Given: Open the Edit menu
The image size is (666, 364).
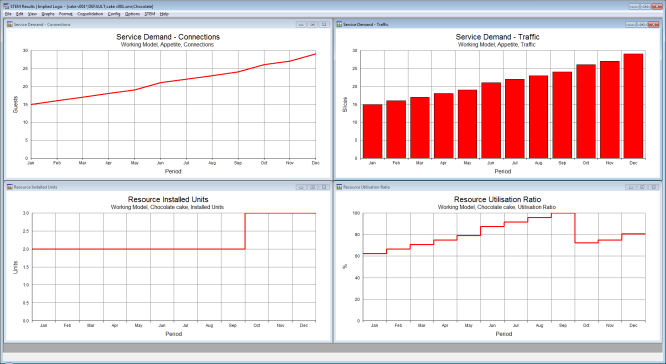Looking at the screenshot, I should [x=20, y=14].
